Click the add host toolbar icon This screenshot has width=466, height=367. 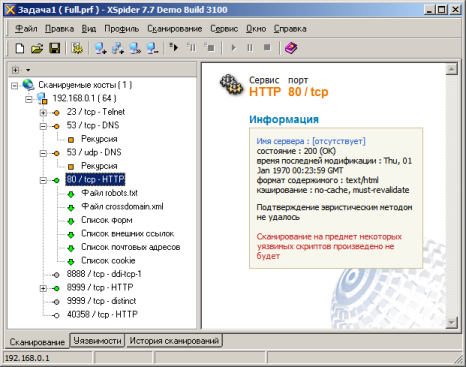point(100,48)
